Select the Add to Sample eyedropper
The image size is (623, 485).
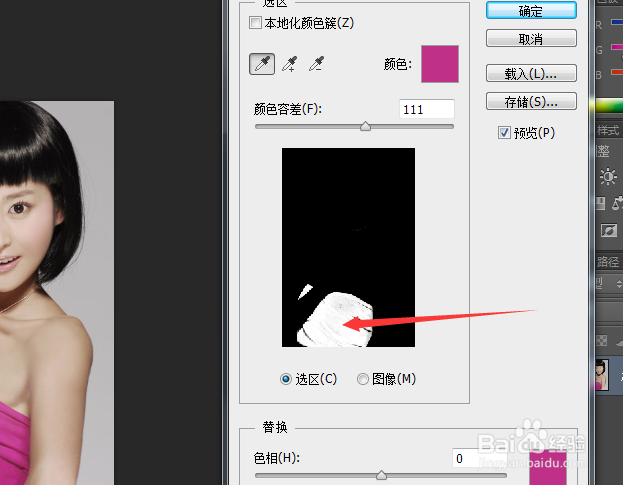[290, 64]
